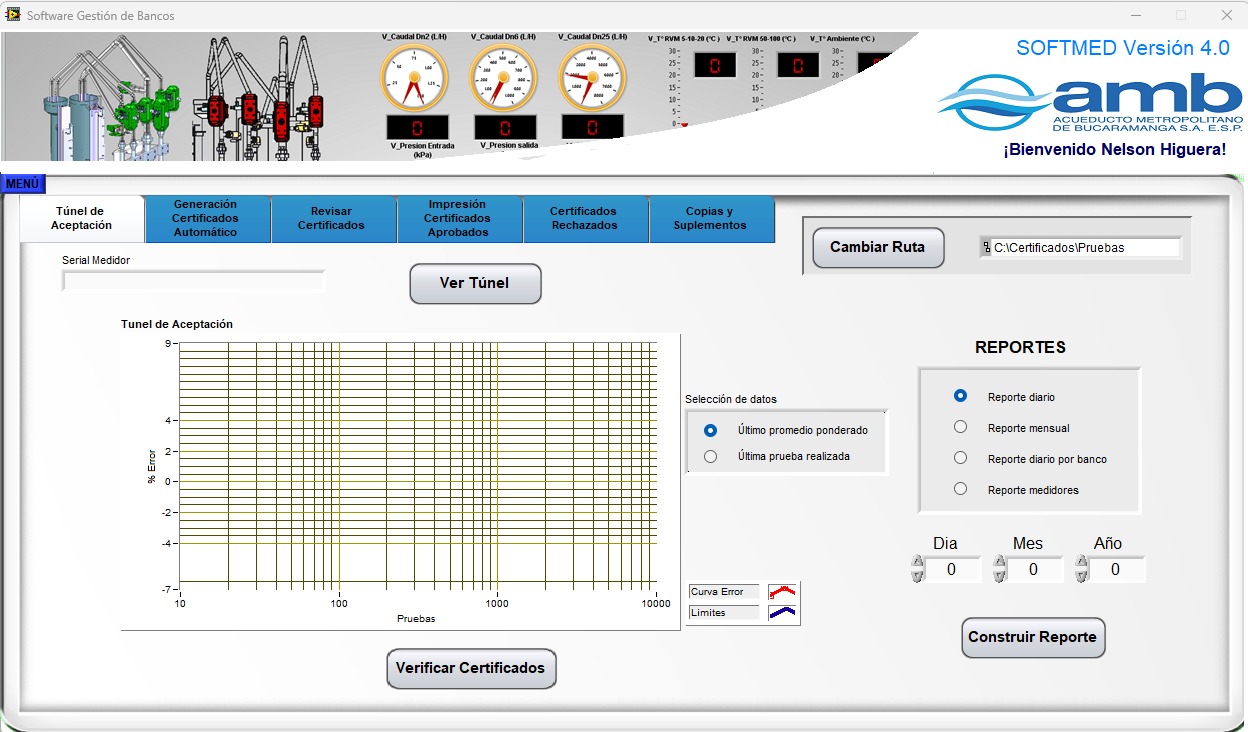Click the Mes numeric value field
1248x732 pixels.
pyautogui.click(x=1034, y=570)
